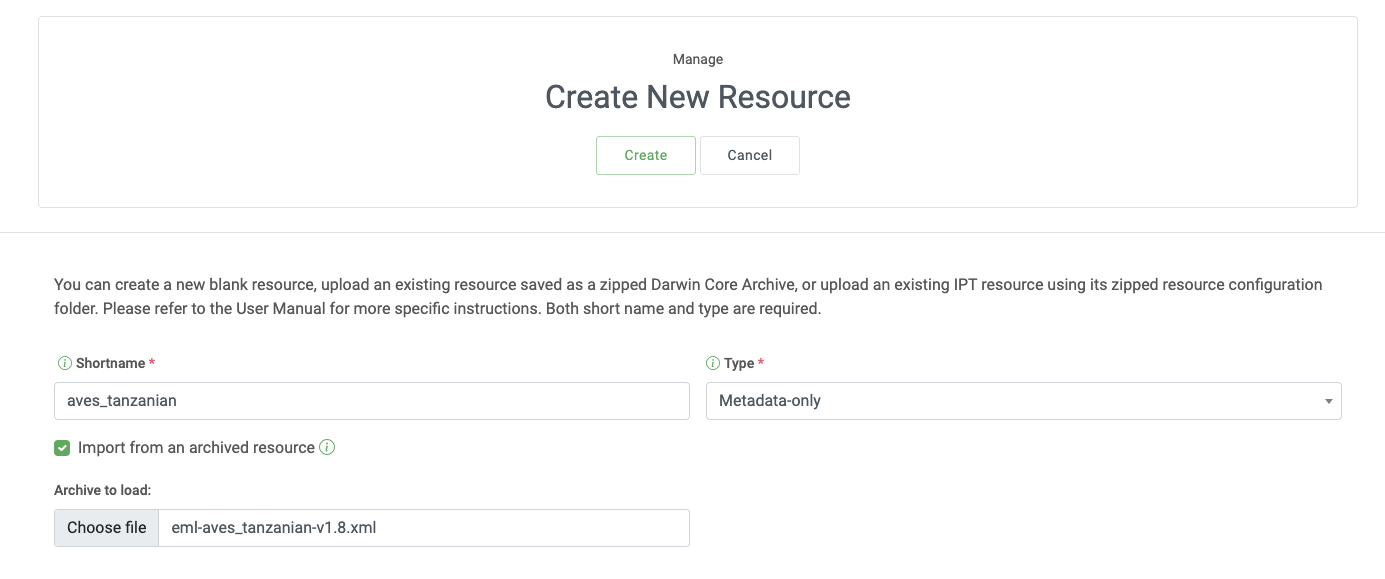Click the Shortname field label
This screenshot has height=579, width=1385.
pyautogui.click(x=110, y=363)
